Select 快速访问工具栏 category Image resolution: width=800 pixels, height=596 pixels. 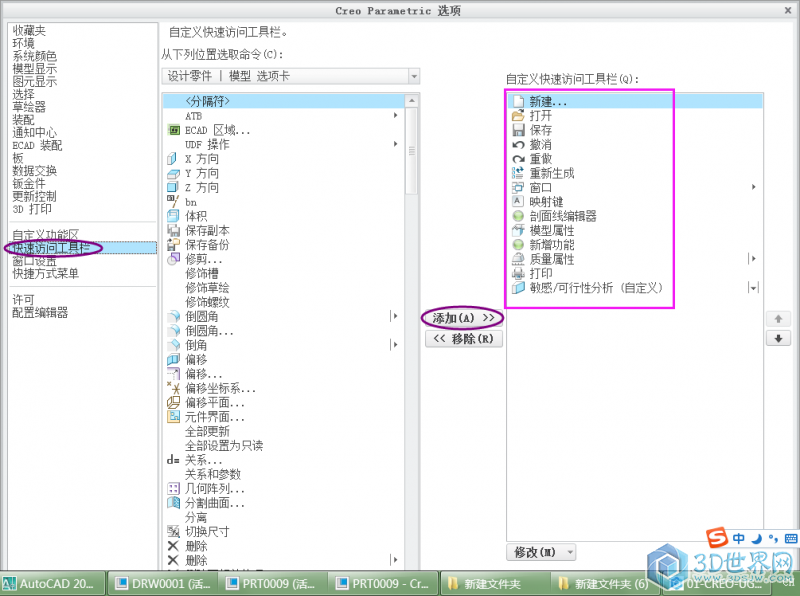tap(83, 248)
